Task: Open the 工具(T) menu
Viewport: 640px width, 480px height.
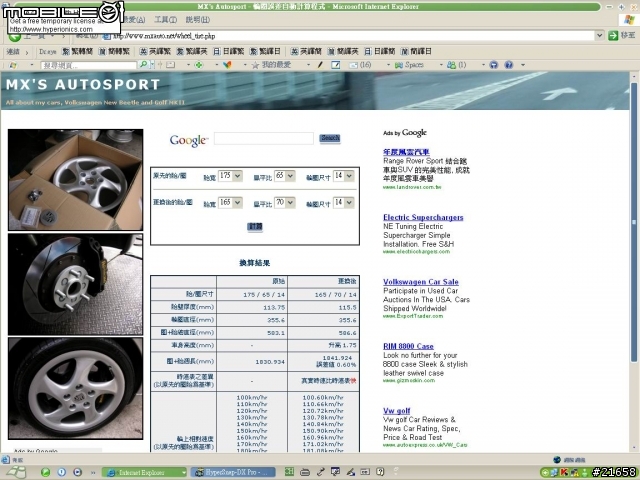Action: [x=165, y=20]
